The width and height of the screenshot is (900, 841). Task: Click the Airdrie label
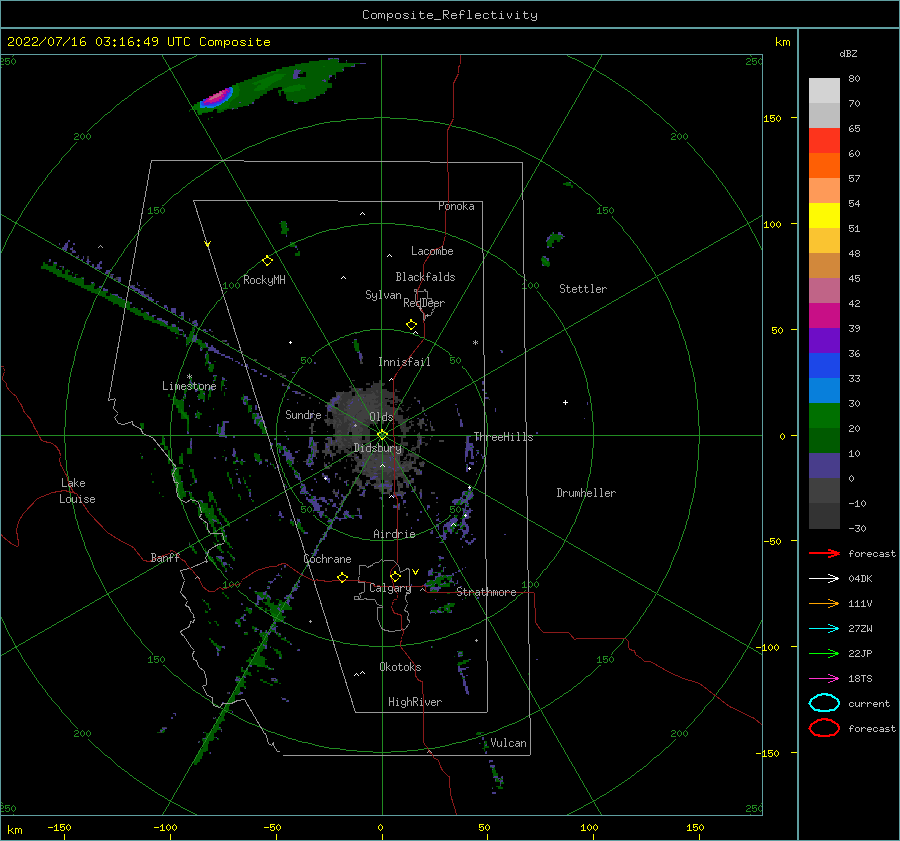(394, 534)
